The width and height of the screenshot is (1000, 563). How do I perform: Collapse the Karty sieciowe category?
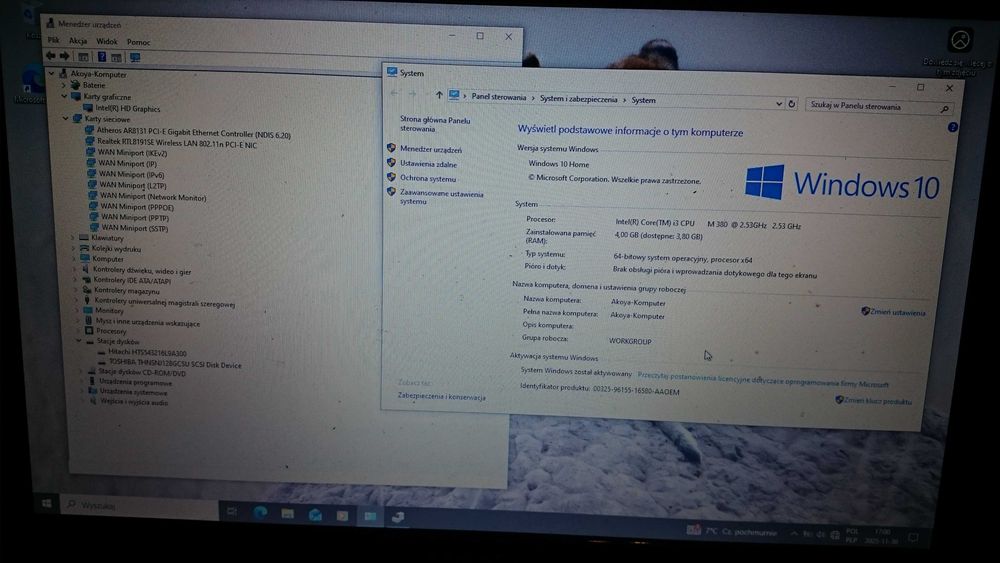[66, 119]
